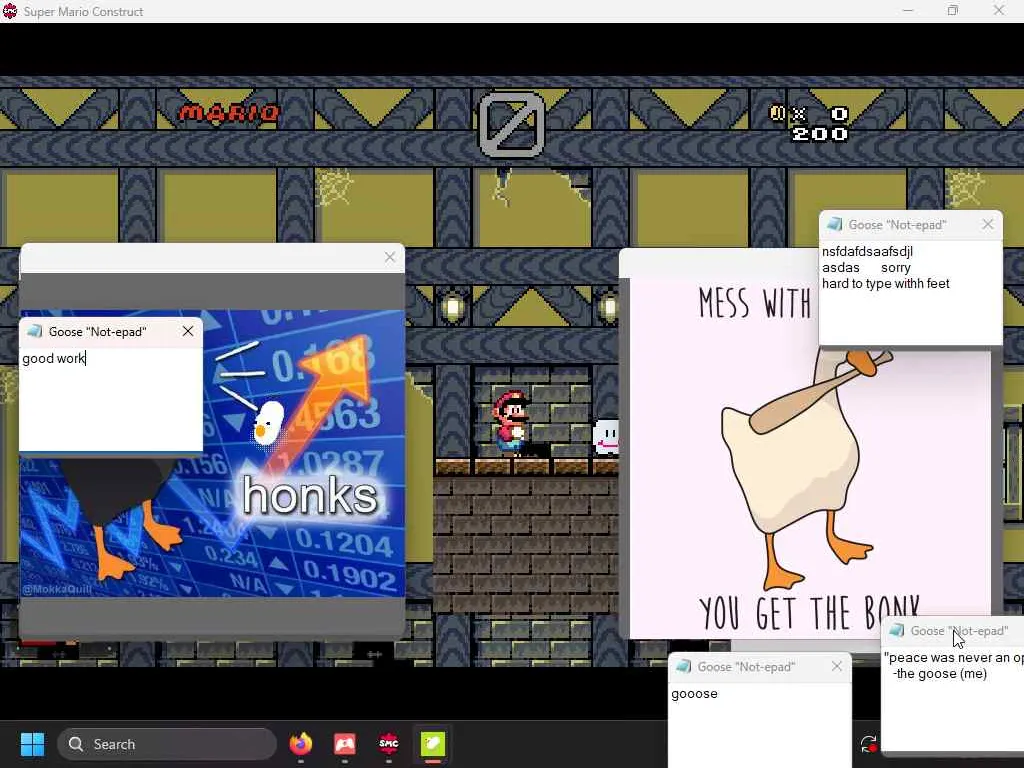This screenshot has width=1024, height=768.
Task: Click the taskbar Search box
Action: [x=167, y=744]
